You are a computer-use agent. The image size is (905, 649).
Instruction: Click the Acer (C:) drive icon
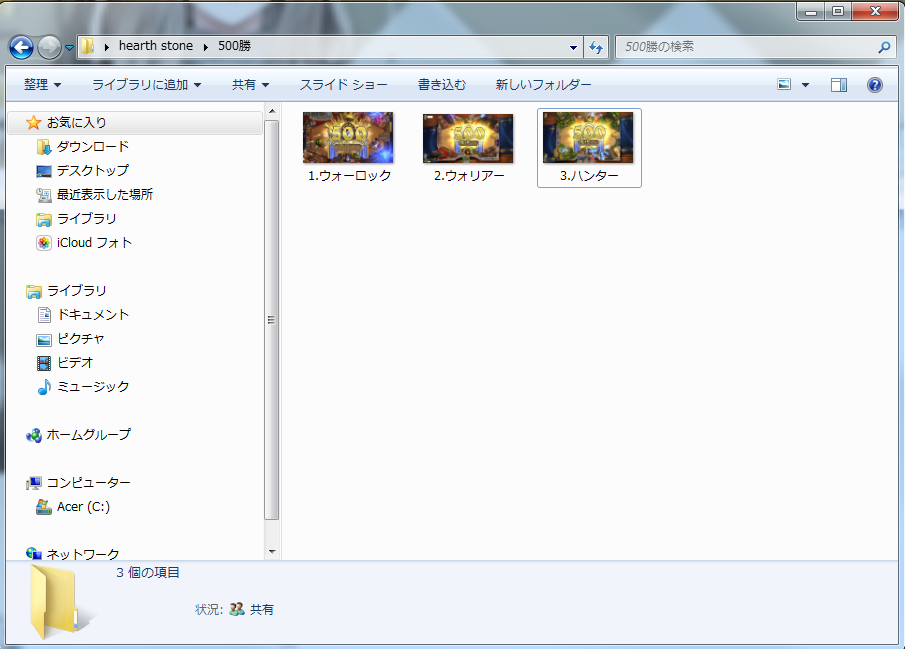44,507
